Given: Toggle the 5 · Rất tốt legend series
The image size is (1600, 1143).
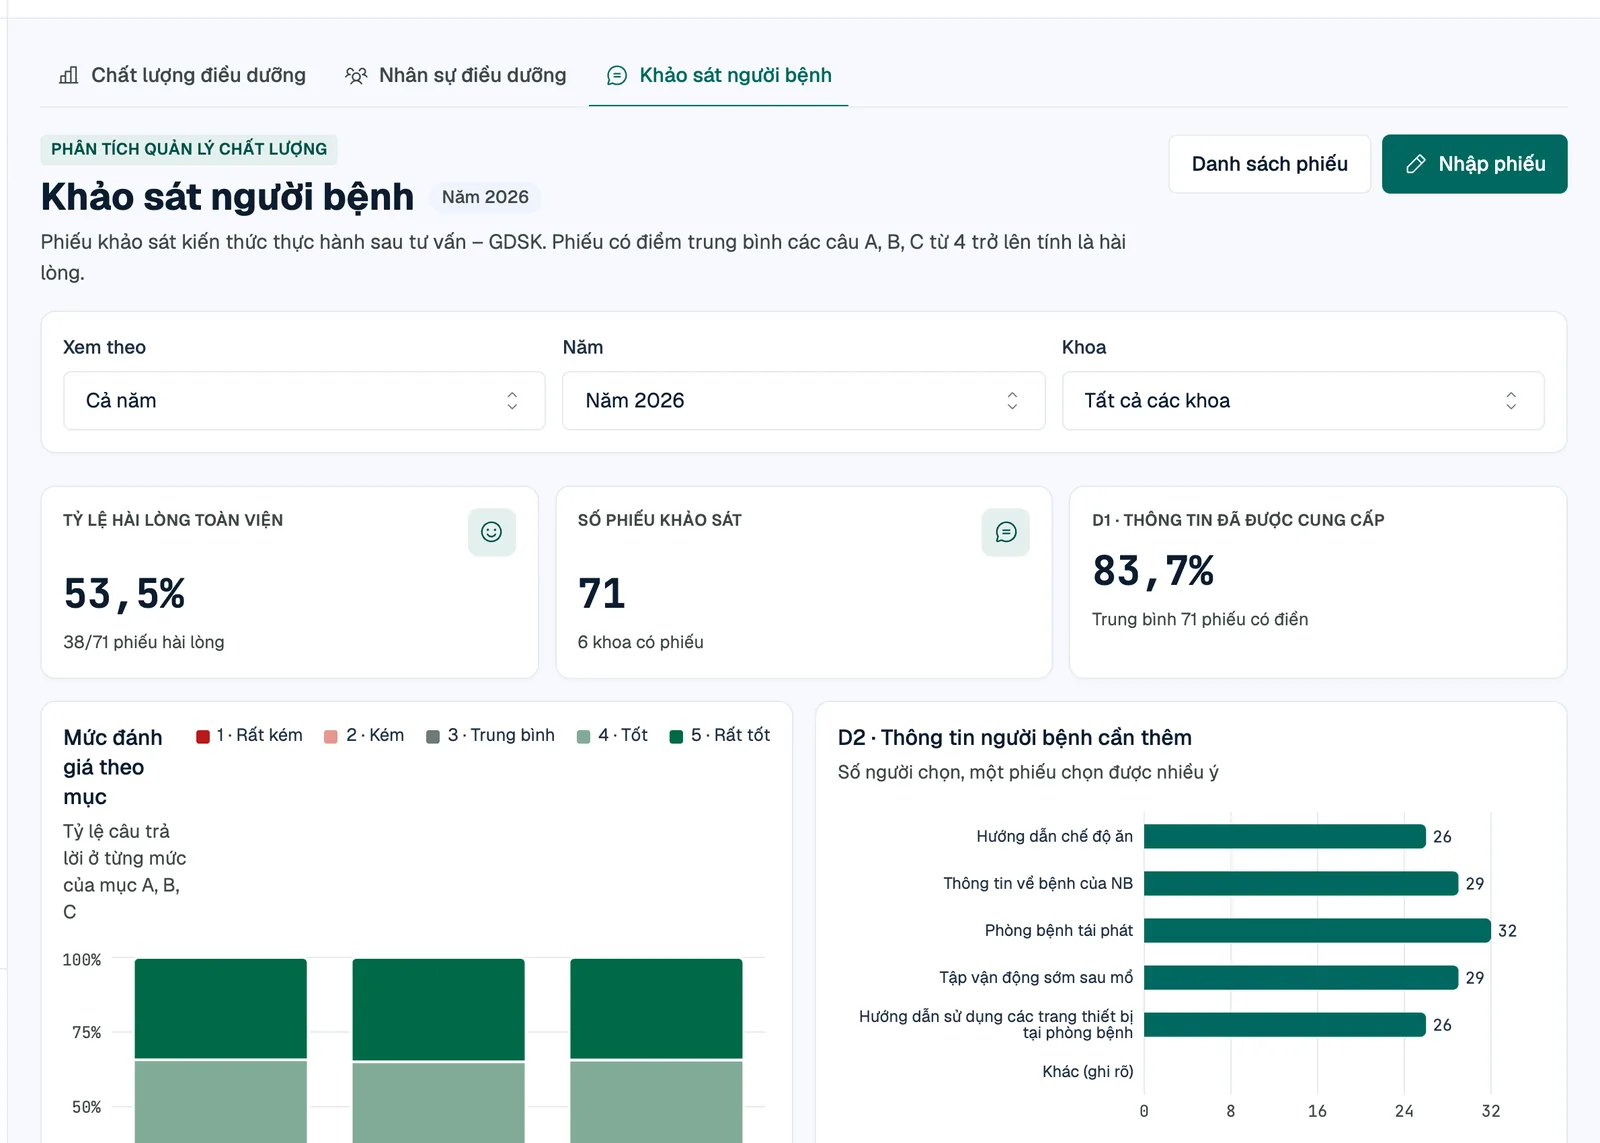Looking at the screenshot, I should 720,735.
